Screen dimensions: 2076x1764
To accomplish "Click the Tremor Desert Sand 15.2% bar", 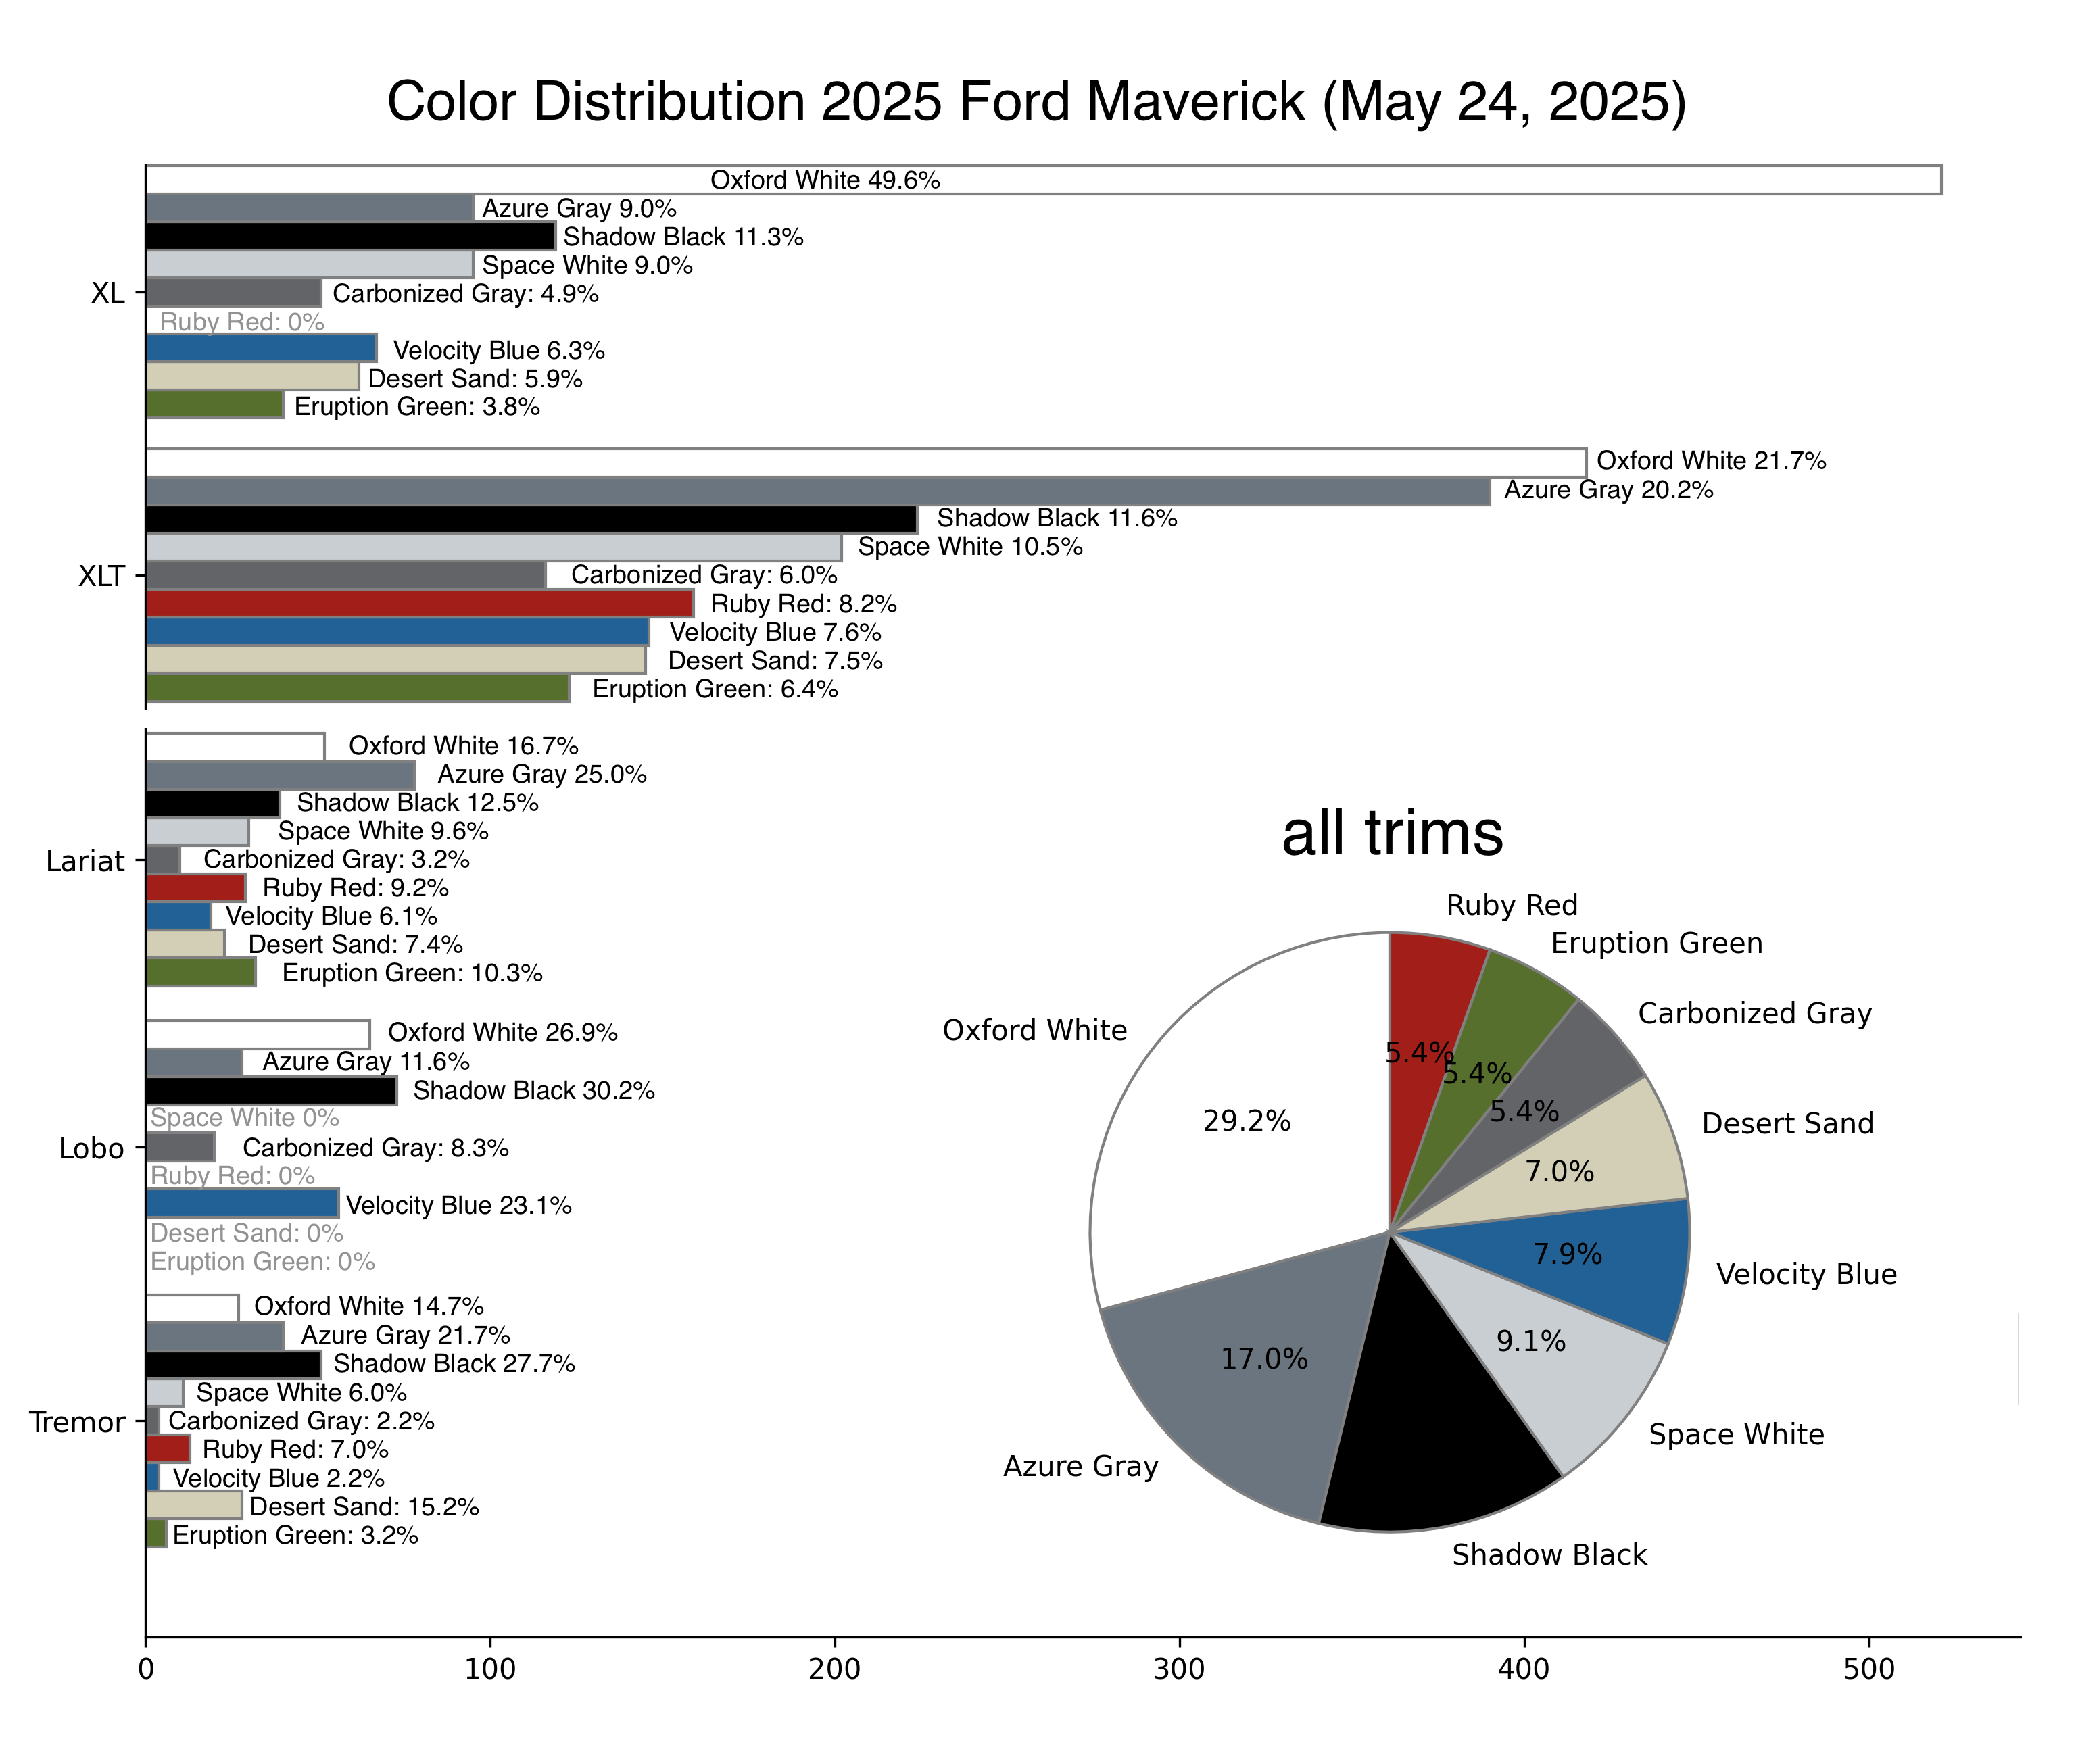I will pyautogui.click(x=193, y=1505).
